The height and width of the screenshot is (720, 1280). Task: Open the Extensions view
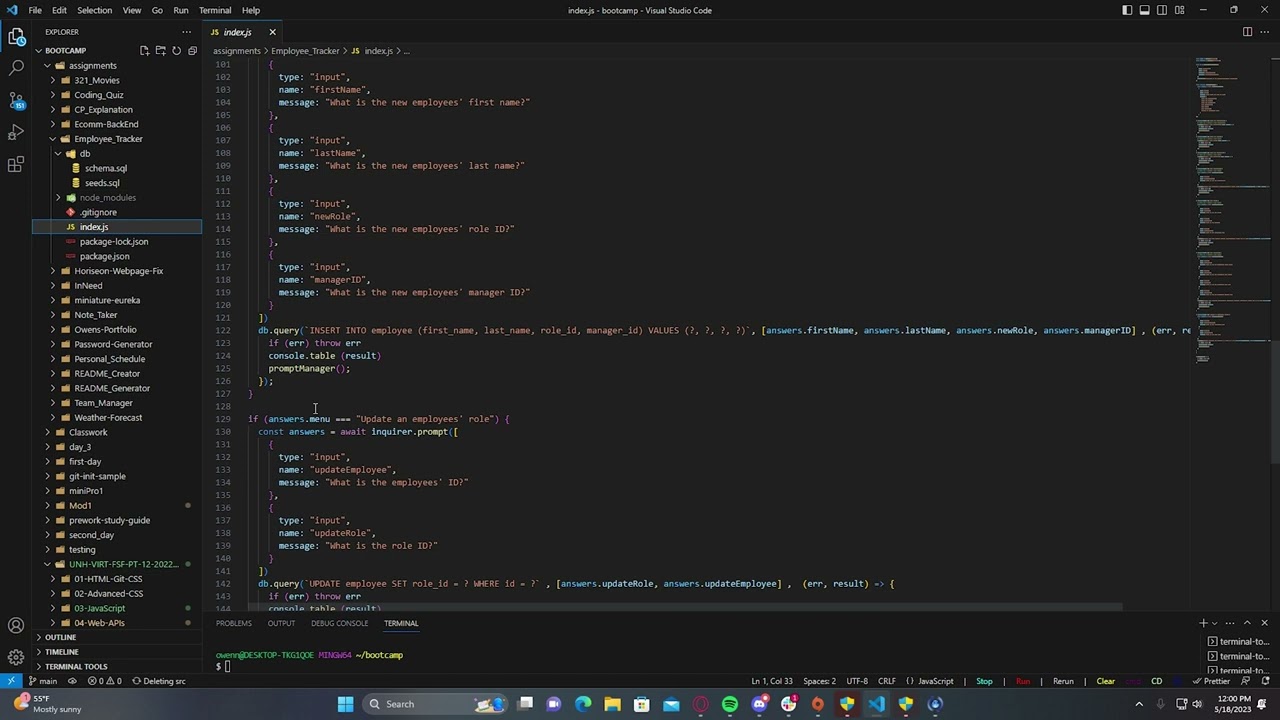(x=16, y=164)
